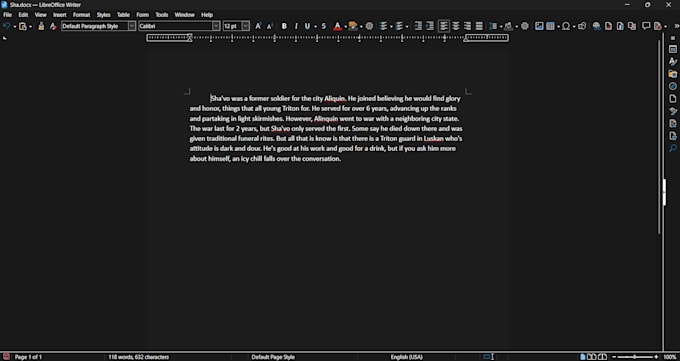
Task: Toggle Bold formatting
Action: (284, 26)
